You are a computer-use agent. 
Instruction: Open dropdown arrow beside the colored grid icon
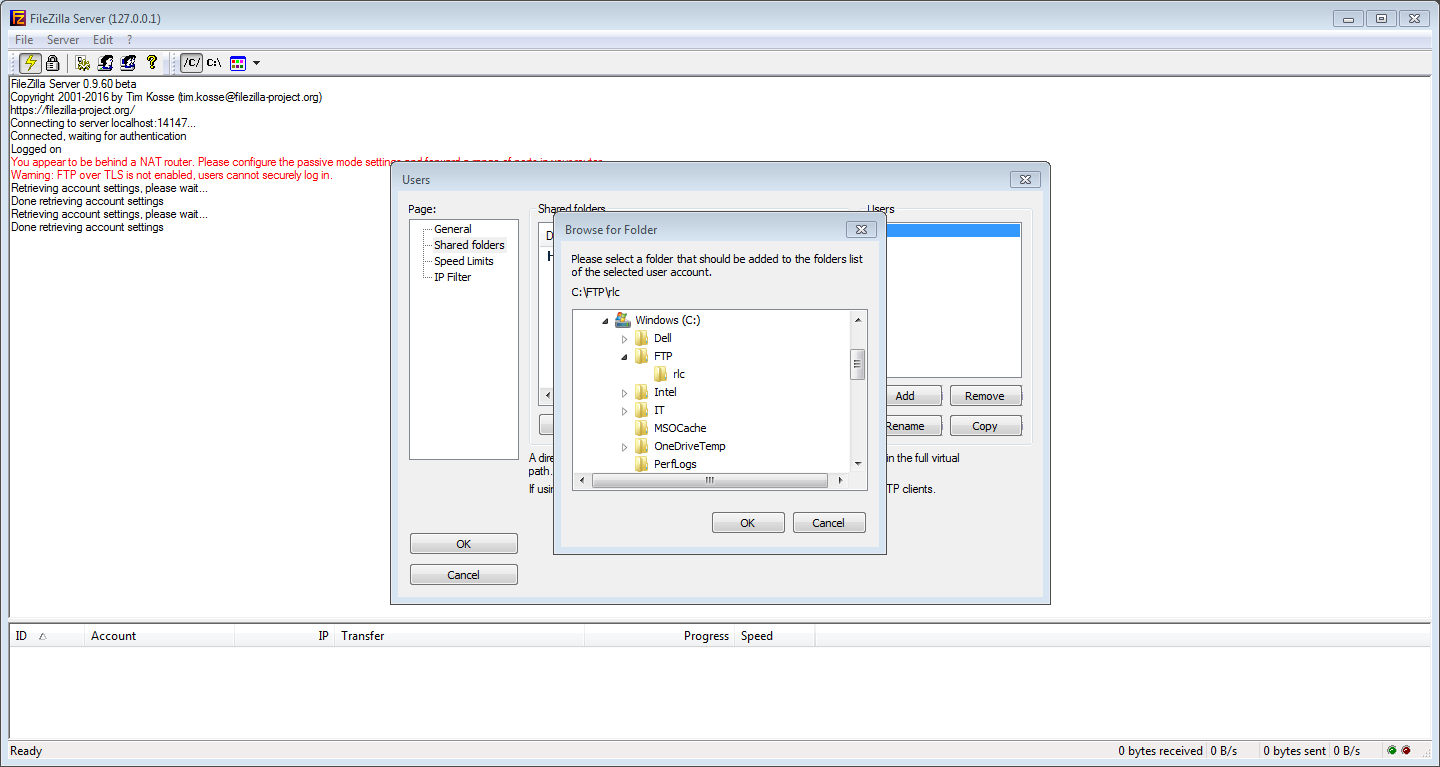click(x=257, y=63)
